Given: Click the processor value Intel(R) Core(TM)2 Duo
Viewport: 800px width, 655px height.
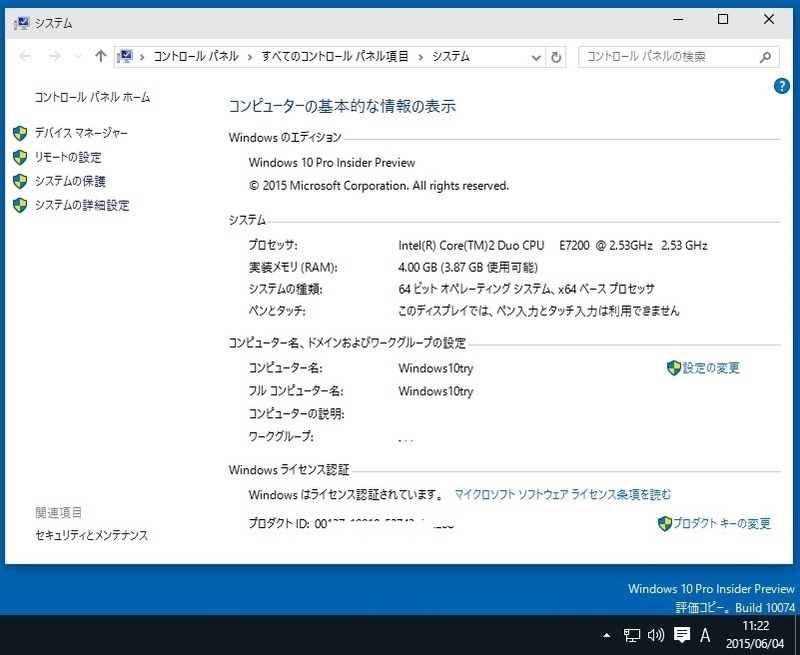Looking at the screenshot, I should (x=553, y=245).
